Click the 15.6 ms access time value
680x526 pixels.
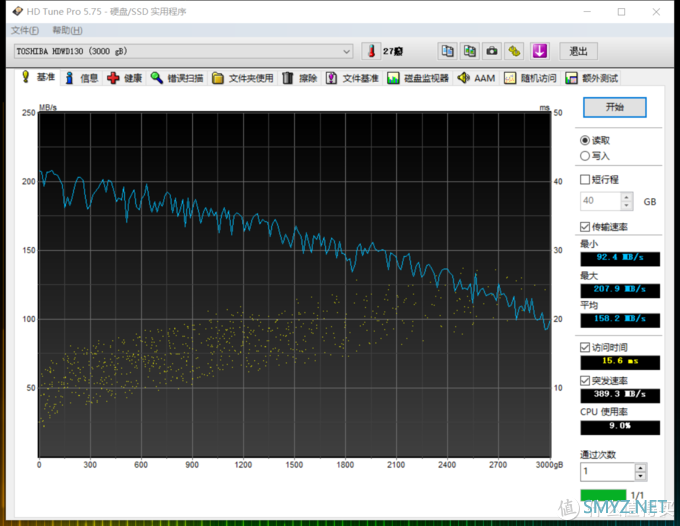point(620,362)
